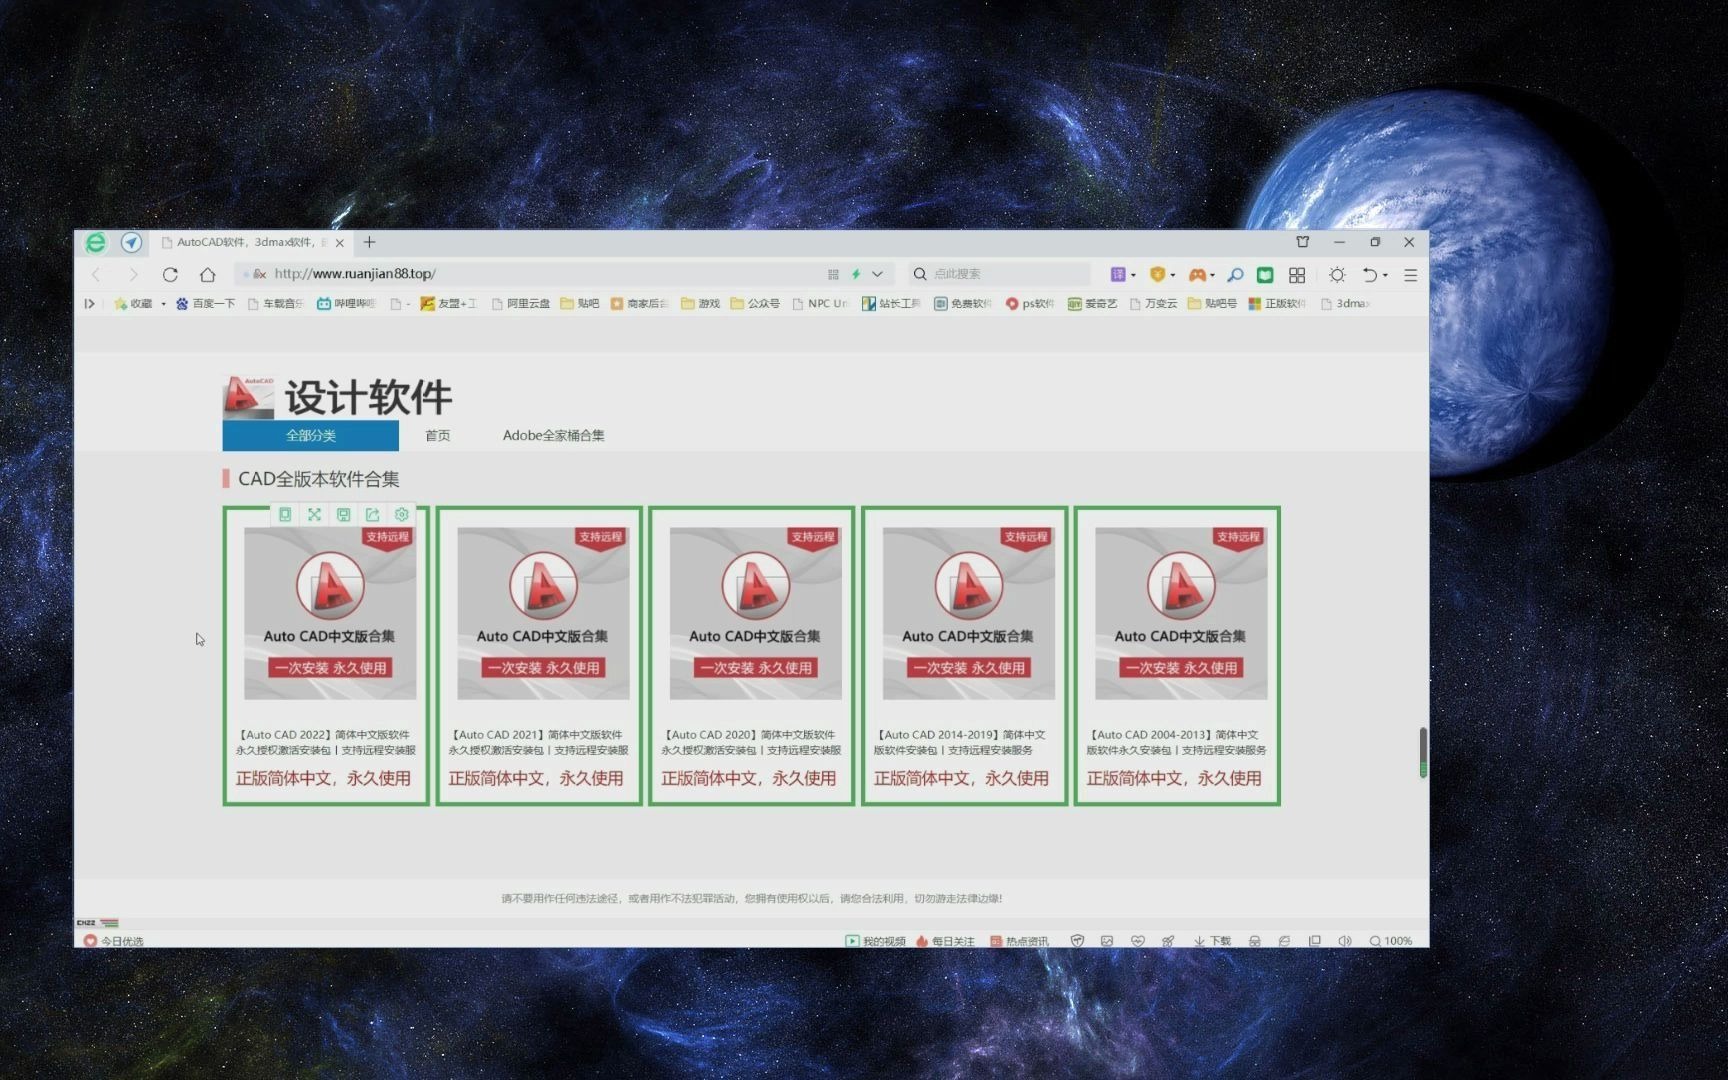Expand the game controller dropdown arrow
Screen dimensions: 1728x1080
point(1212,275)
